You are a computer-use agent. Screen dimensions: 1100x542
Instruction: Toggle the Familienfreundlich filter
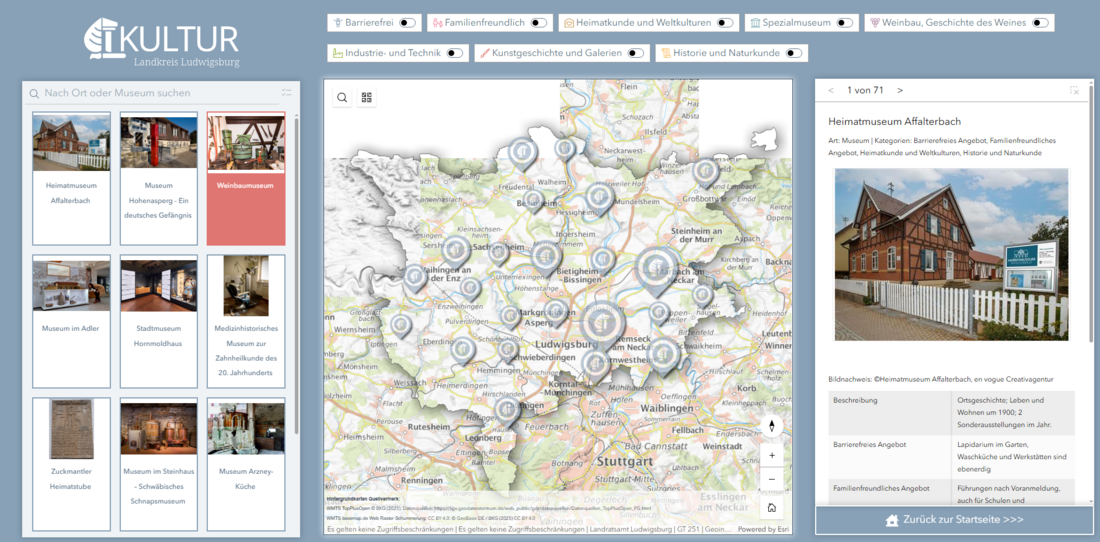click(x=538, y=22)
